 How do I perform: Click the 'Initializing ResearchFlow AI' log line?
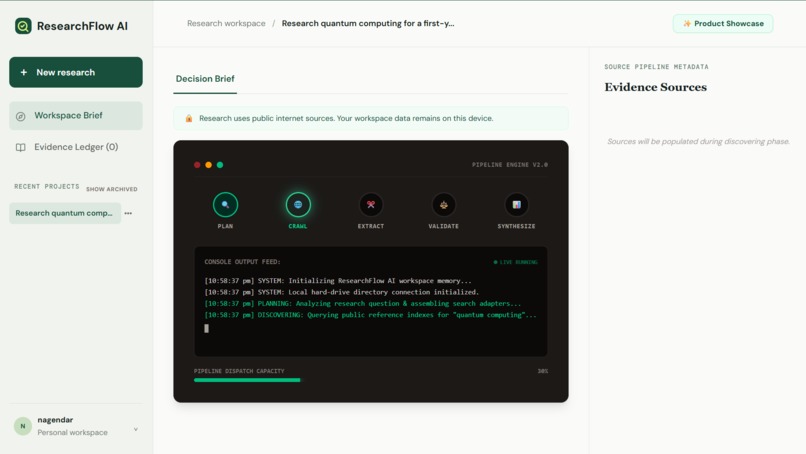[x=338, y=281]
